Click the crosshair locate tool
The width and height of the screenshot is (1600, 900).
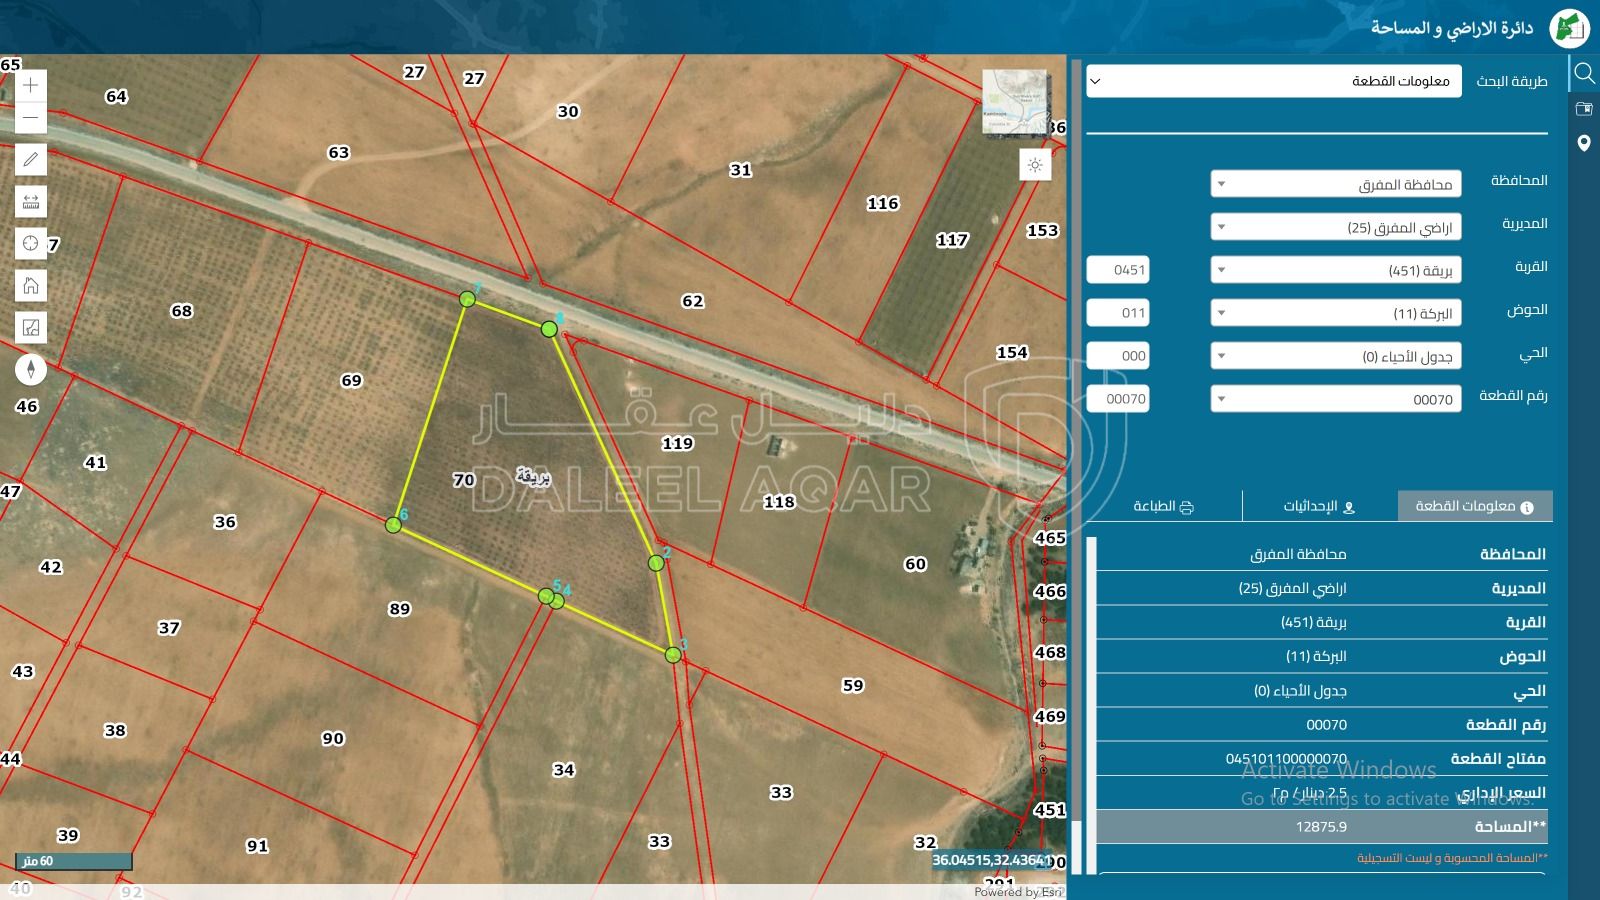click(31, 244)
